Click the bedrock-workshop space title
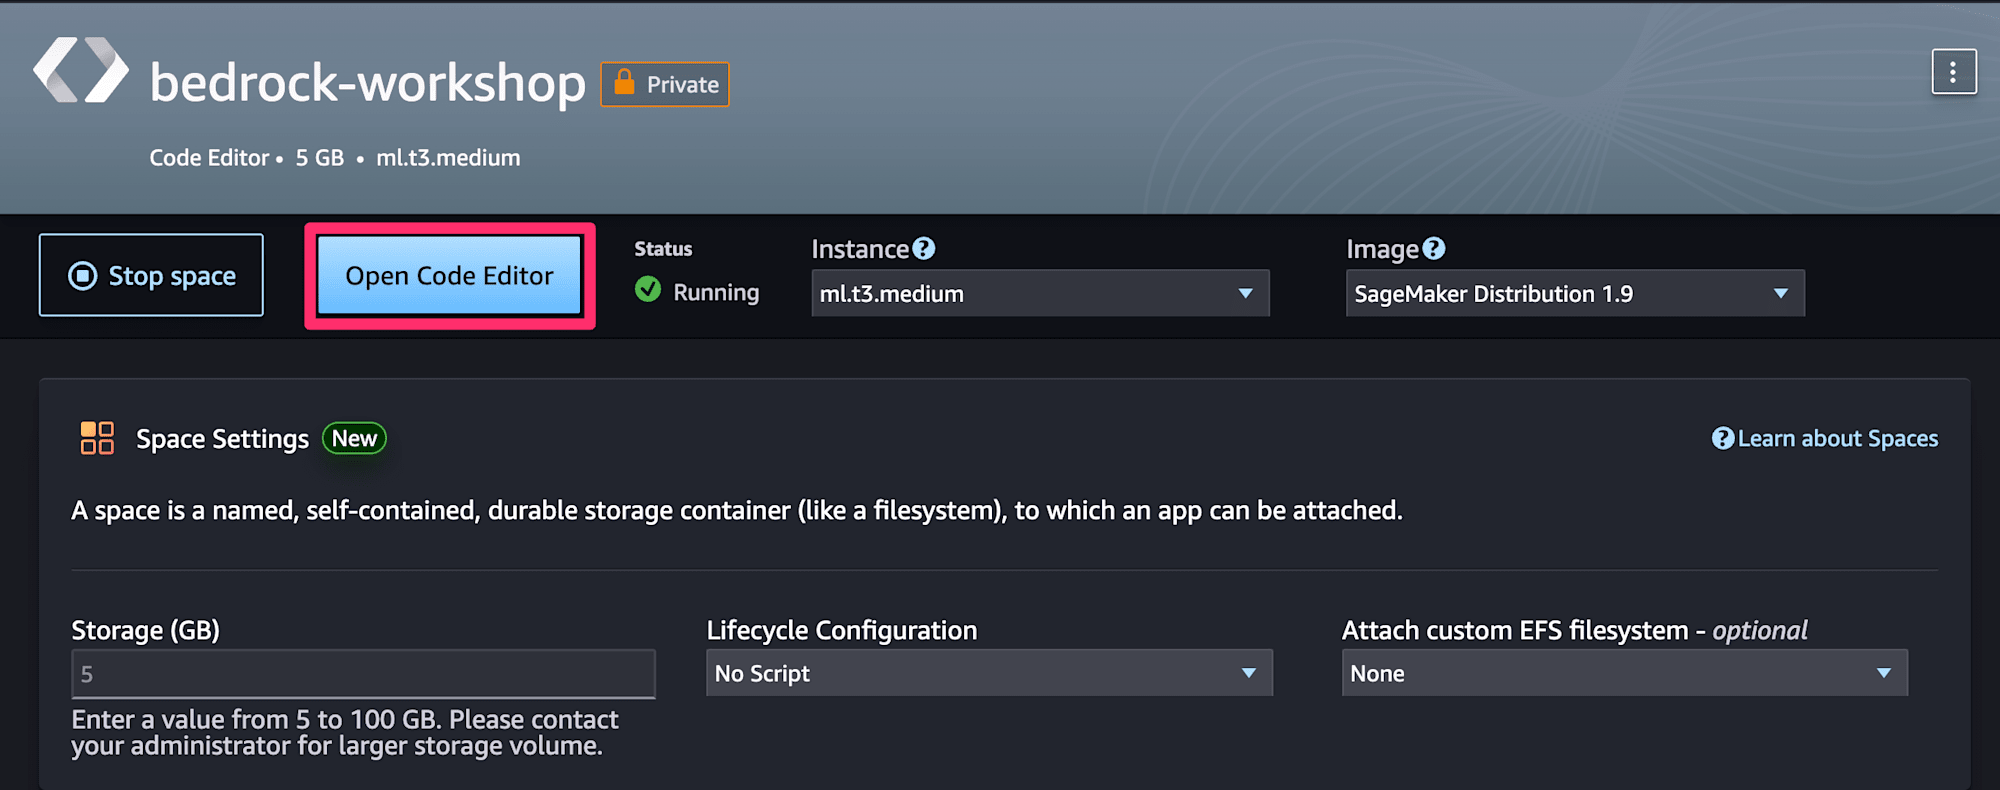The width and height of the screenshot is (2000, 790). click(367, 82)
